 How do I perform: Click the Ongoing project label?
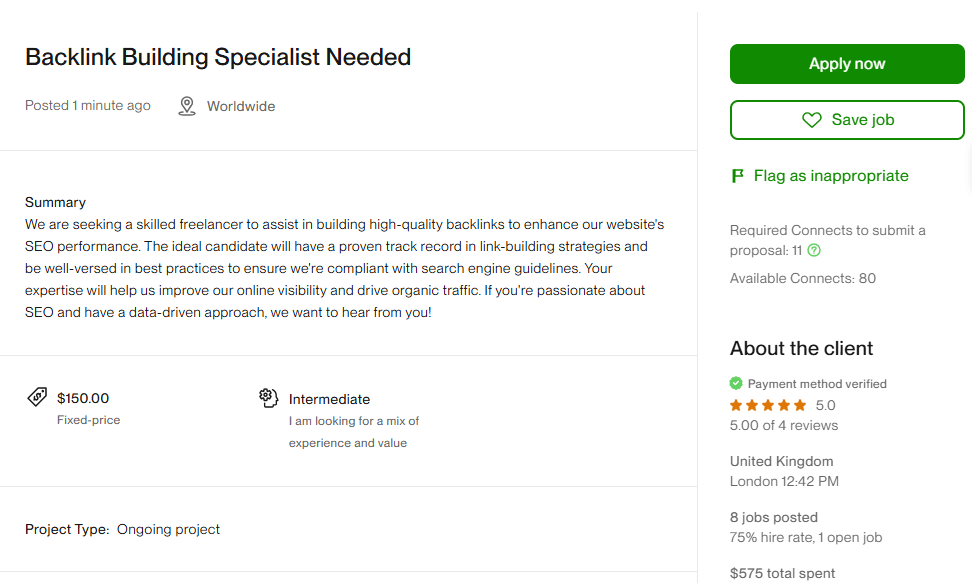167,529
